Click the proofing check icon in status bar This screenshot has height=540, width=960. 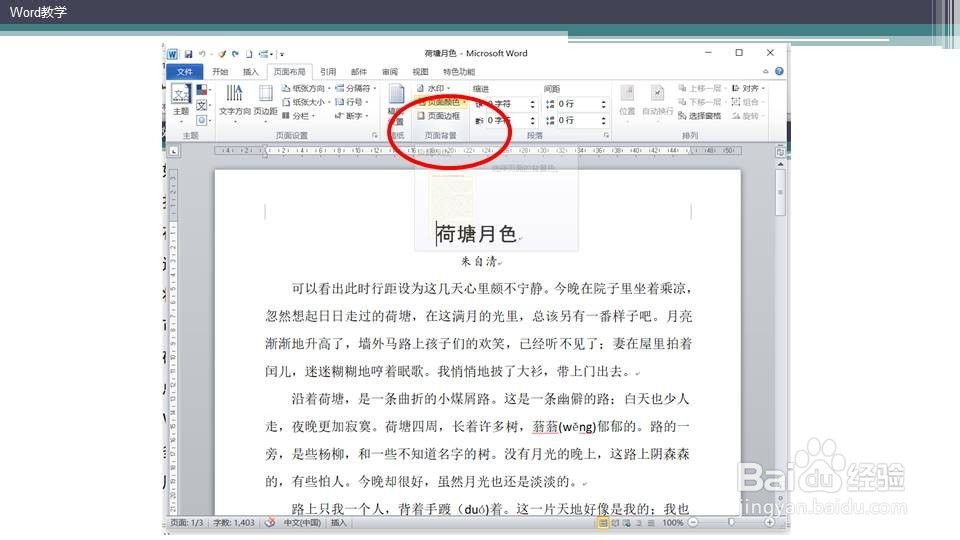[x=269, y=523]
